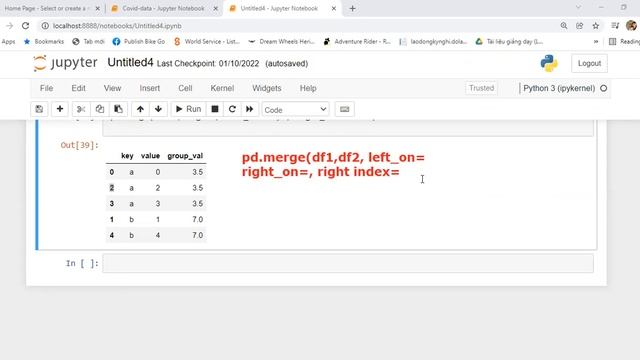The width and height of the screenshot is (640, 360).
Task: Open the Kernel menu
Action: point(222,88)
